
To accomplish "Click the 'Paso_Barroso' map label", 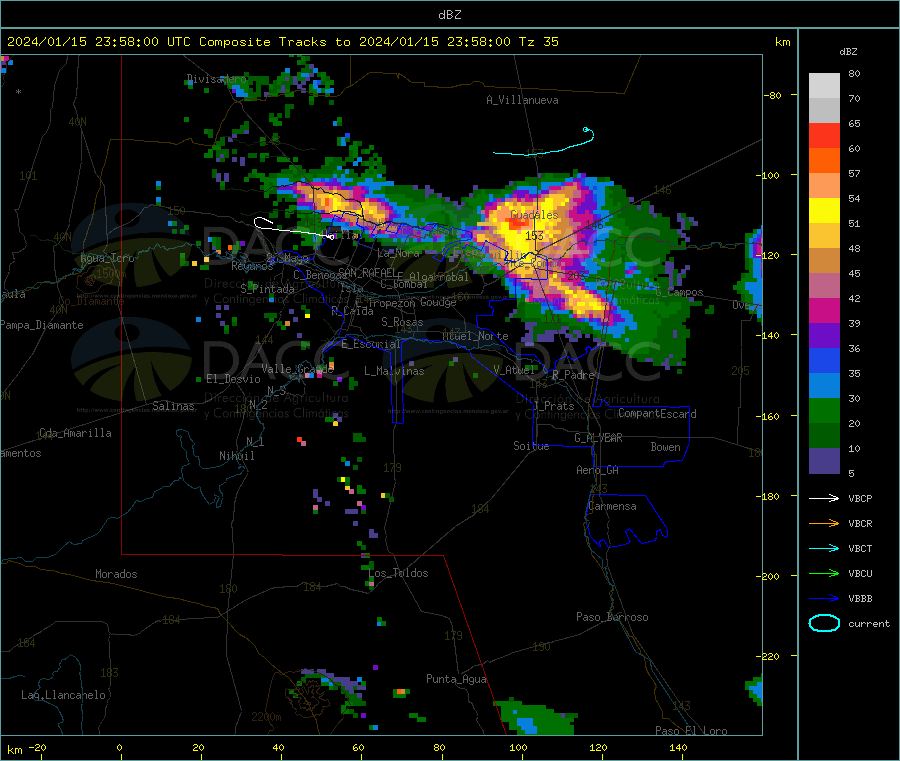I will point(612,617).
